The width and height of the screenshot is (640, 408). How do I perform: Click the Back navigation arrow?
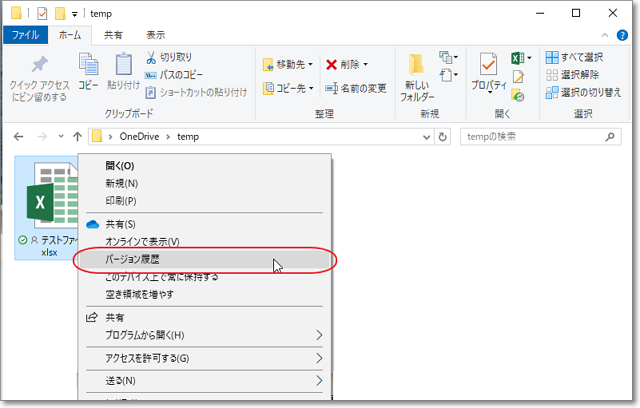coord(19,136)
